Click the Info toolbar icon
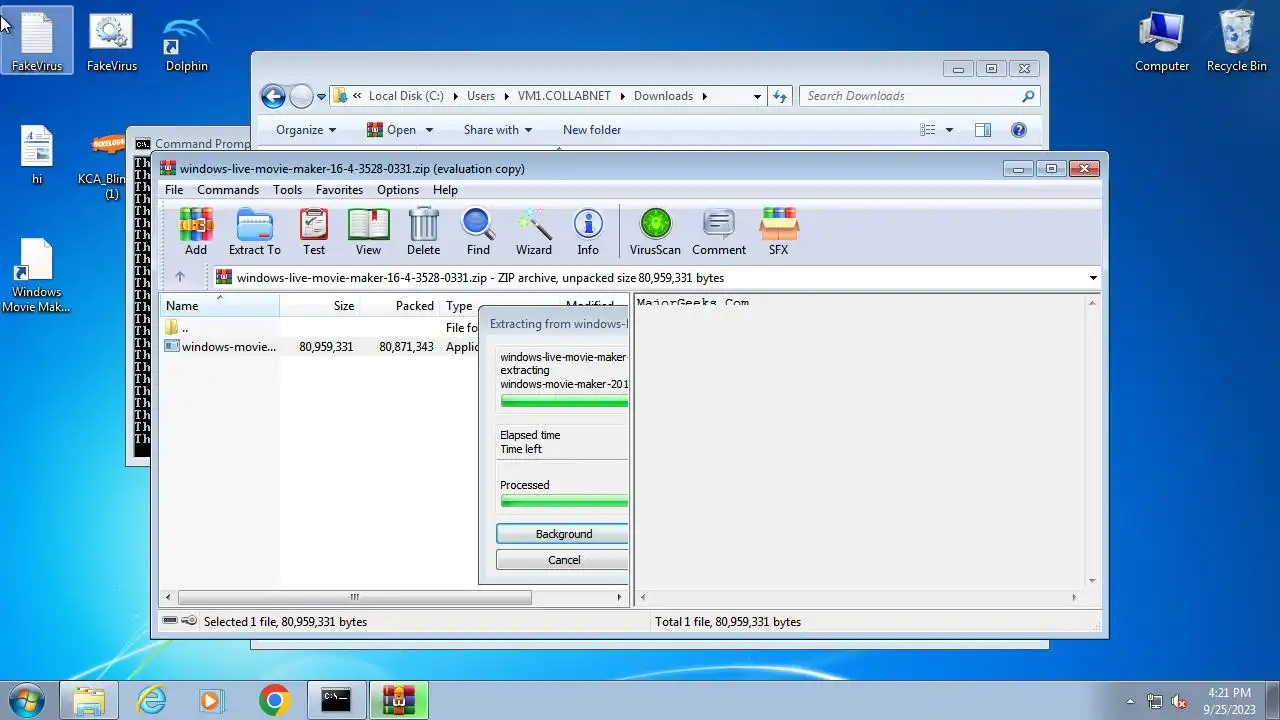The image size is (1280, 720). [x=588, y=232]
